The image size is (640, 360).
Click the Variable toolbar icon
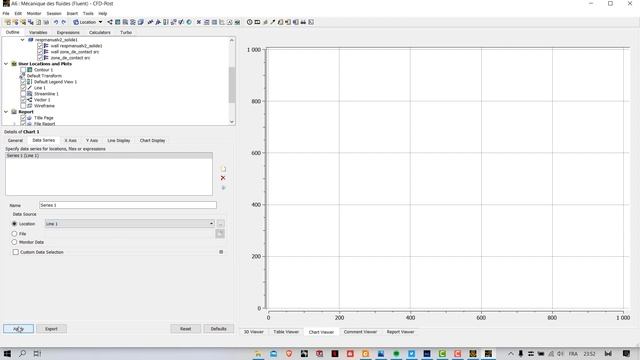pos(199,22)
